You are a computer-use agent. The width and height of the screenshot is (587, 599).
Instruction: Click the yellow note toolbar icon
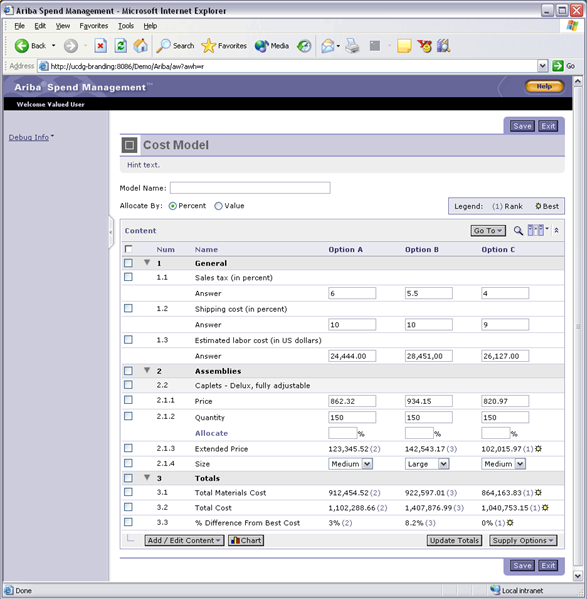[x=404, y=46]
